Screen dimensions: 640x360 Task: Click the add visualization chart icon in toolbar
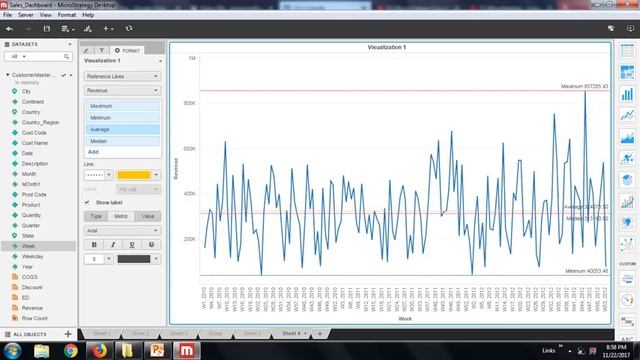[x=87, y=29]
